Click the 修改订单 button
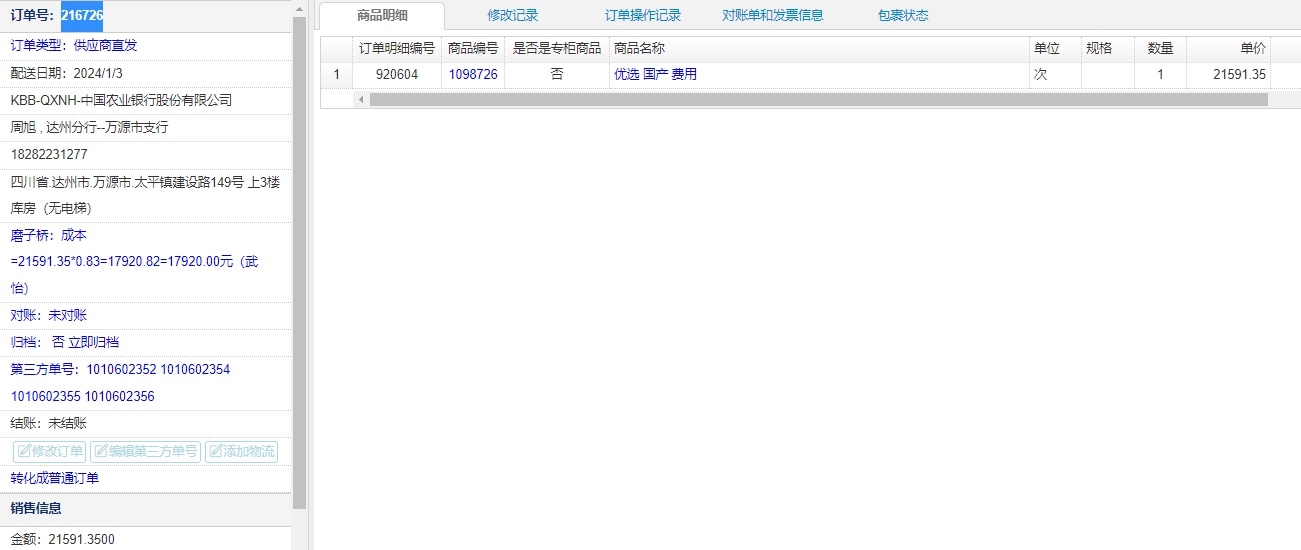The height and width of the screenshot is (550, 1301). pyautogui.click(x=50, y=452)
